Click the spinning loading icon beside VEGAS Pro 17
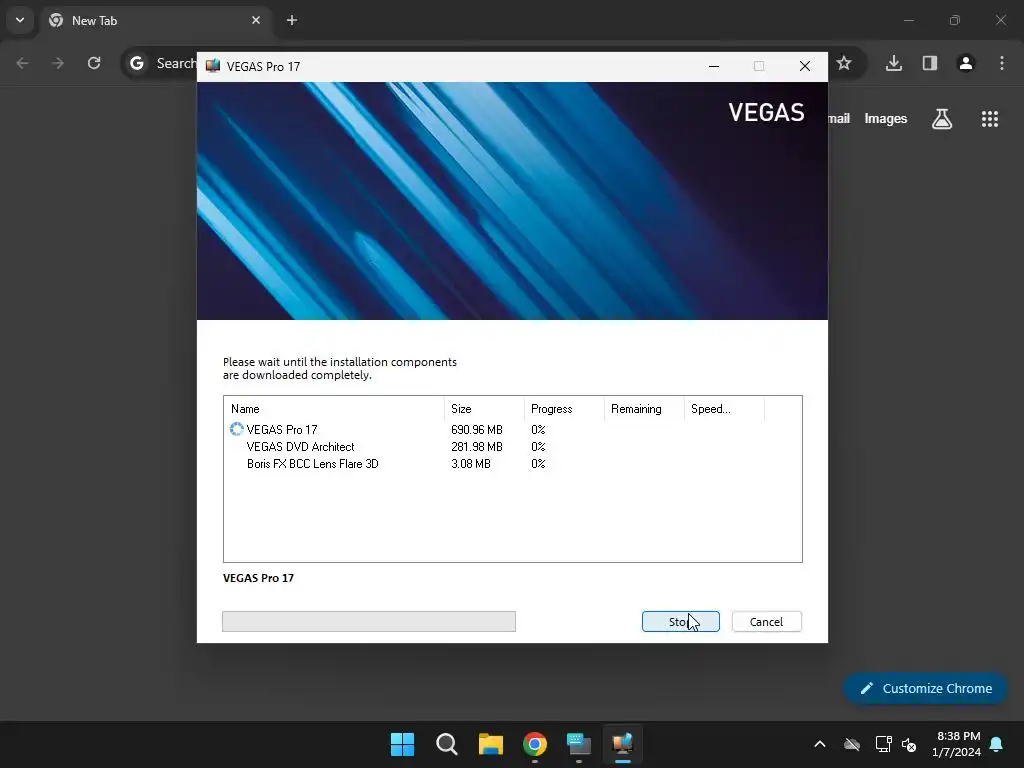 pos(236,429)
